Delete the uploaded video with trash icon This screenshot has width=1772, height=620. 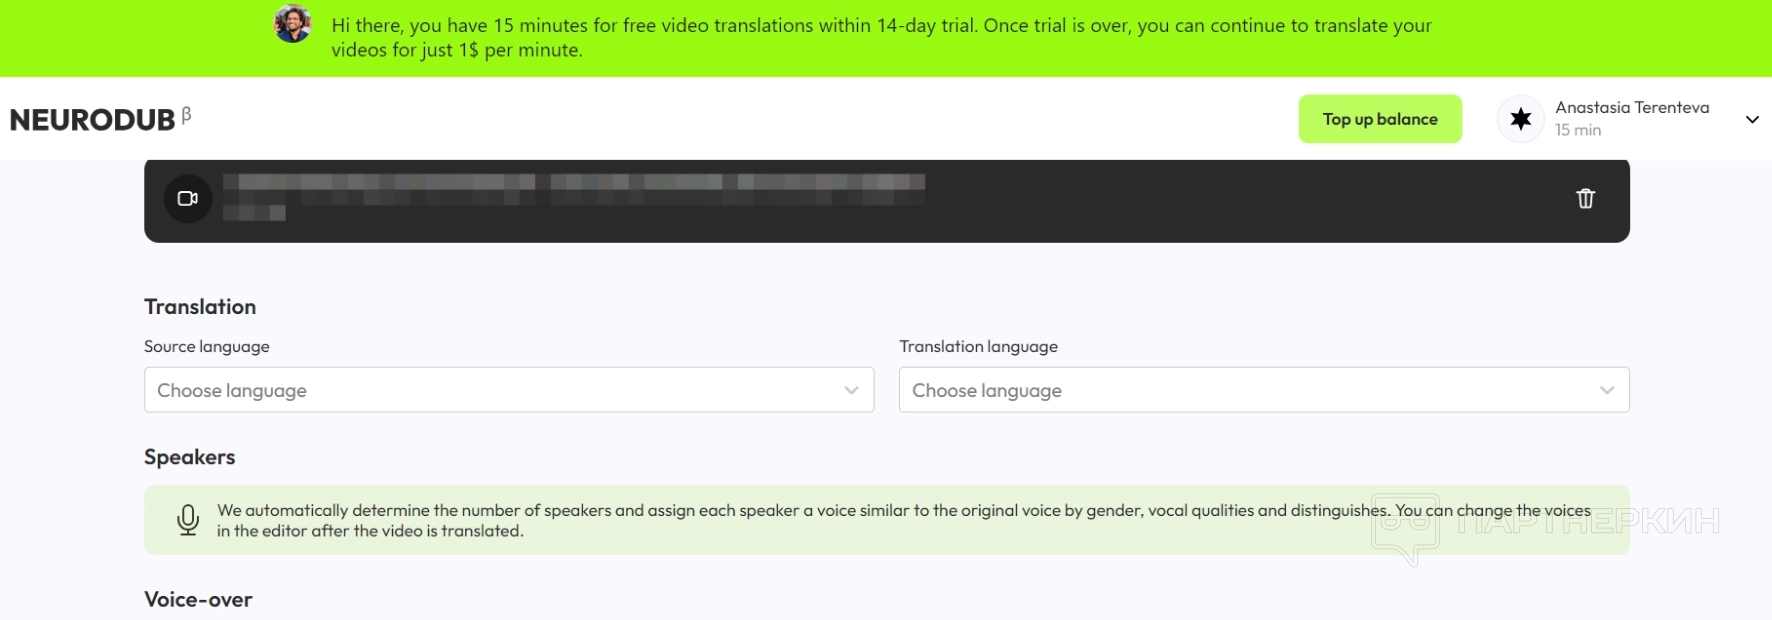click(1585, 199)
